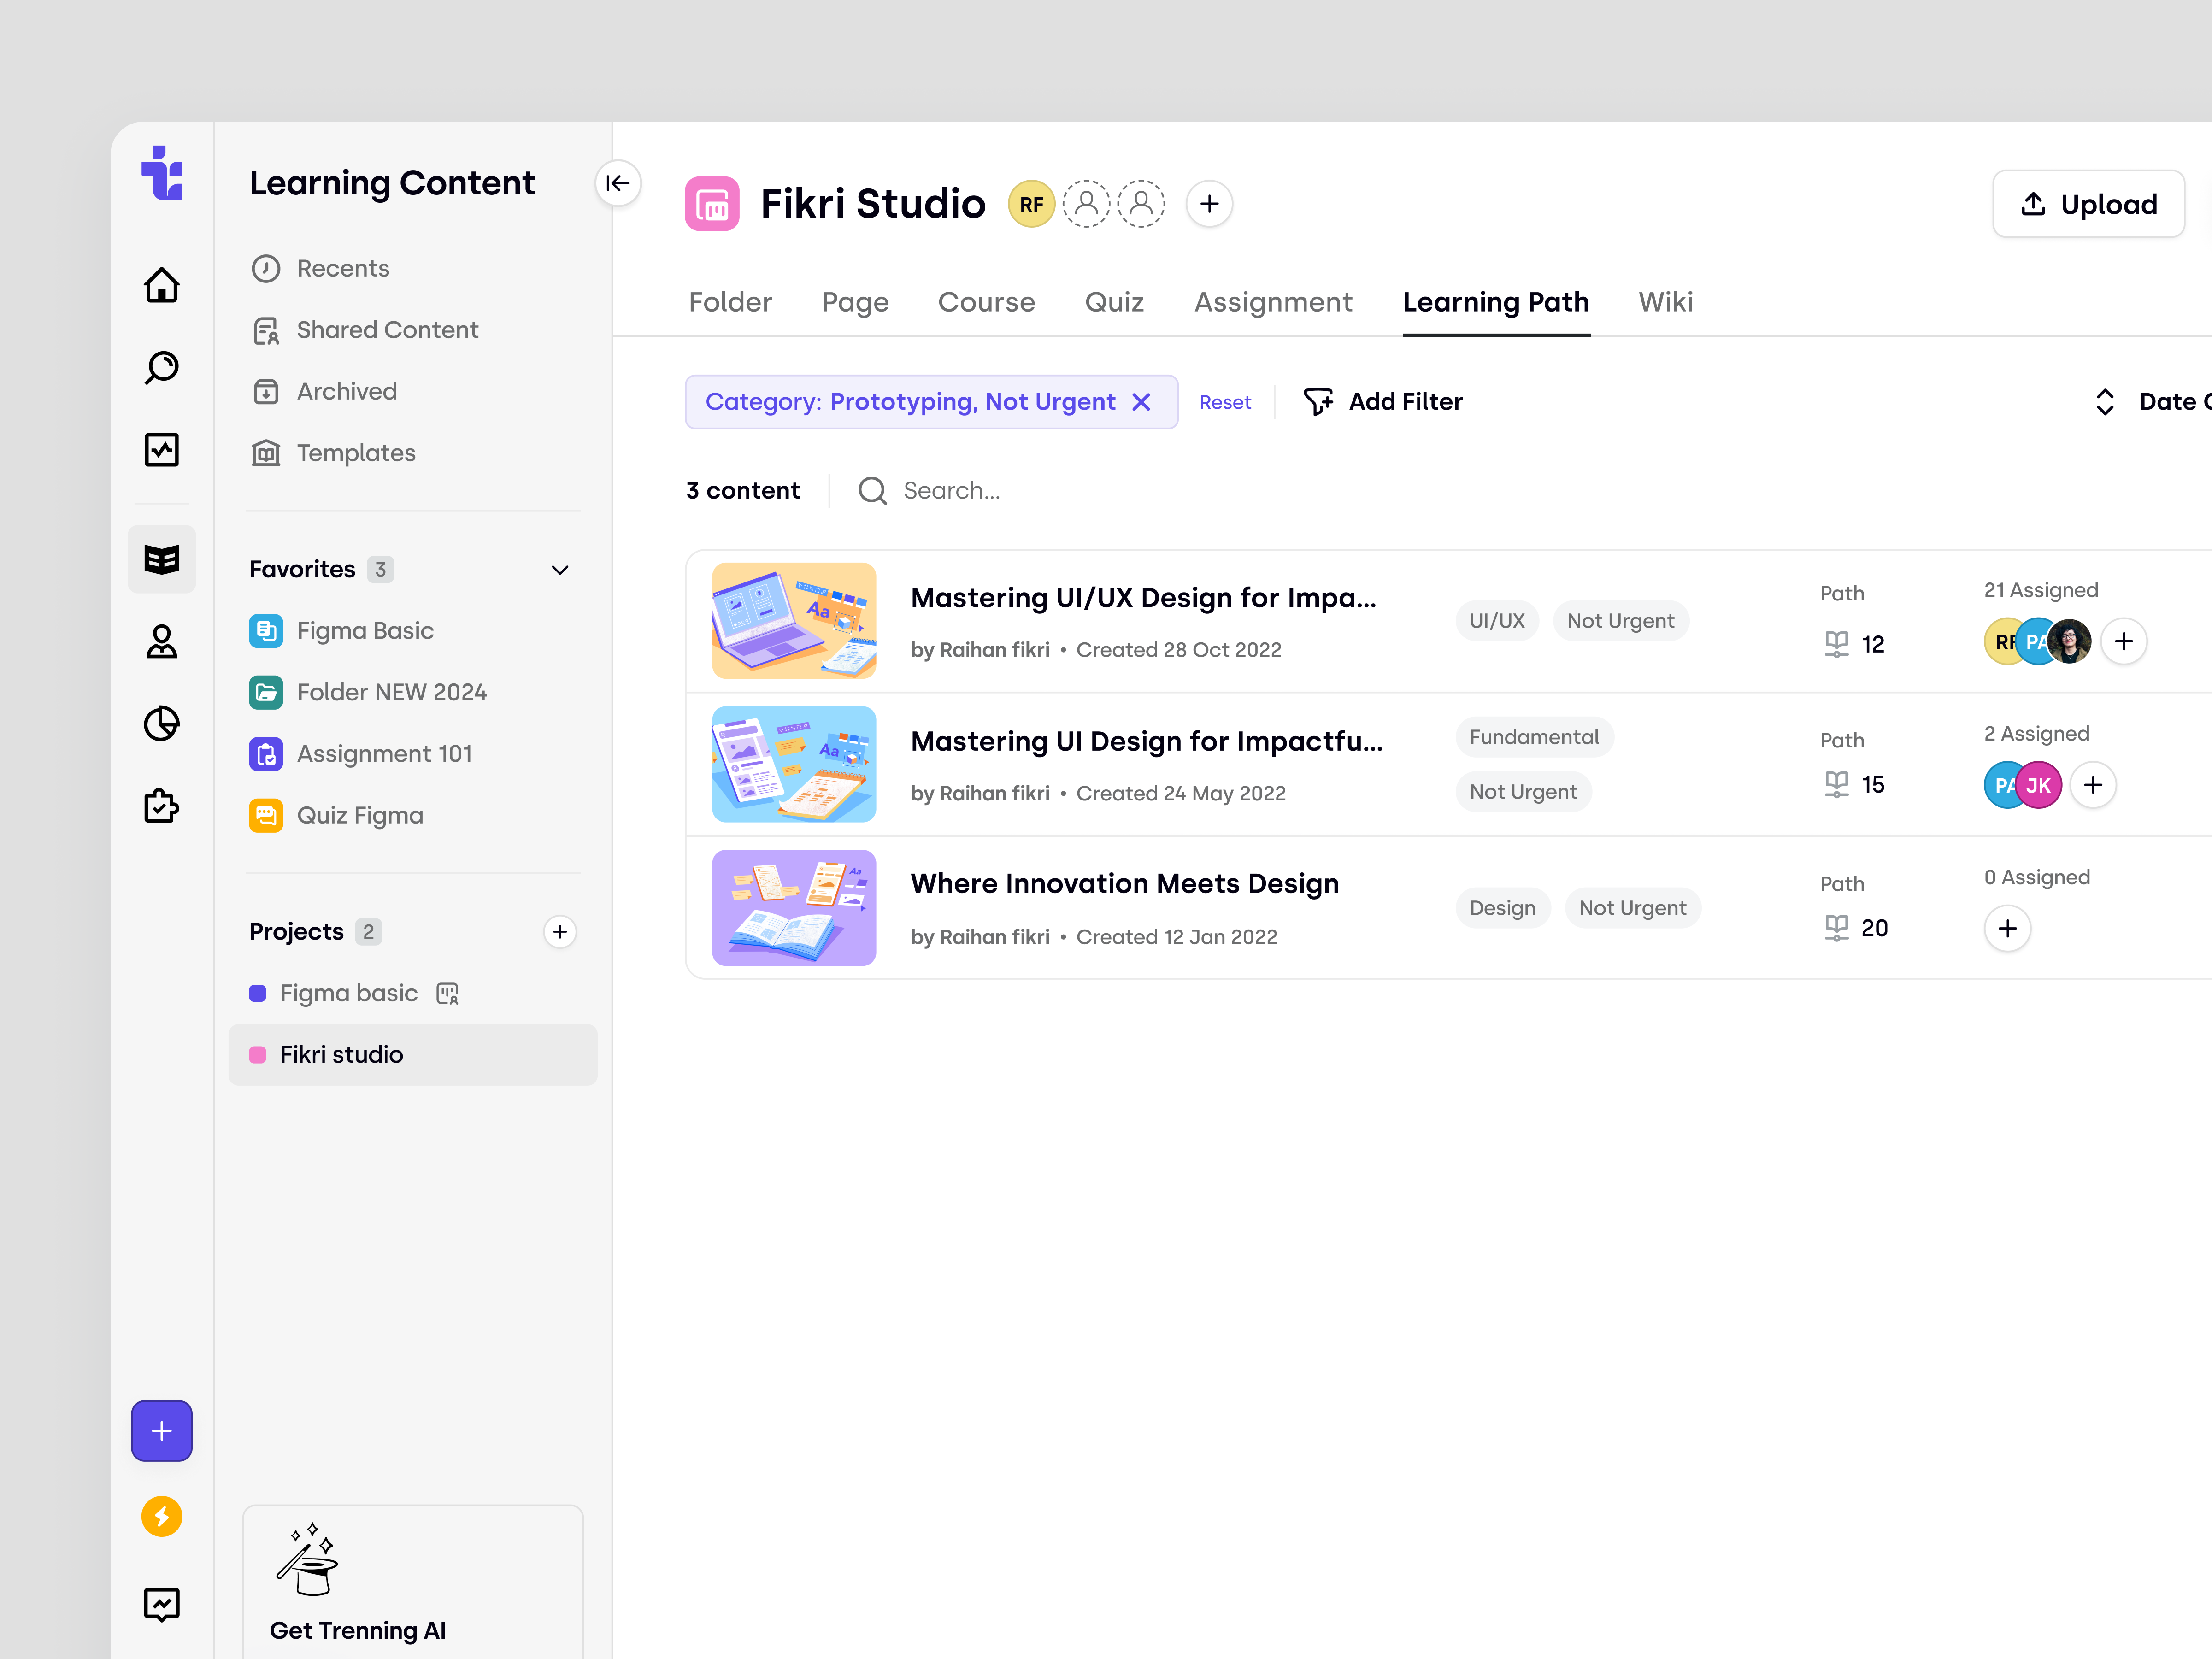The height and width of the screenshot is (1659, 2212).
Task: Select the Figma basic project
Action: [348, 993]
